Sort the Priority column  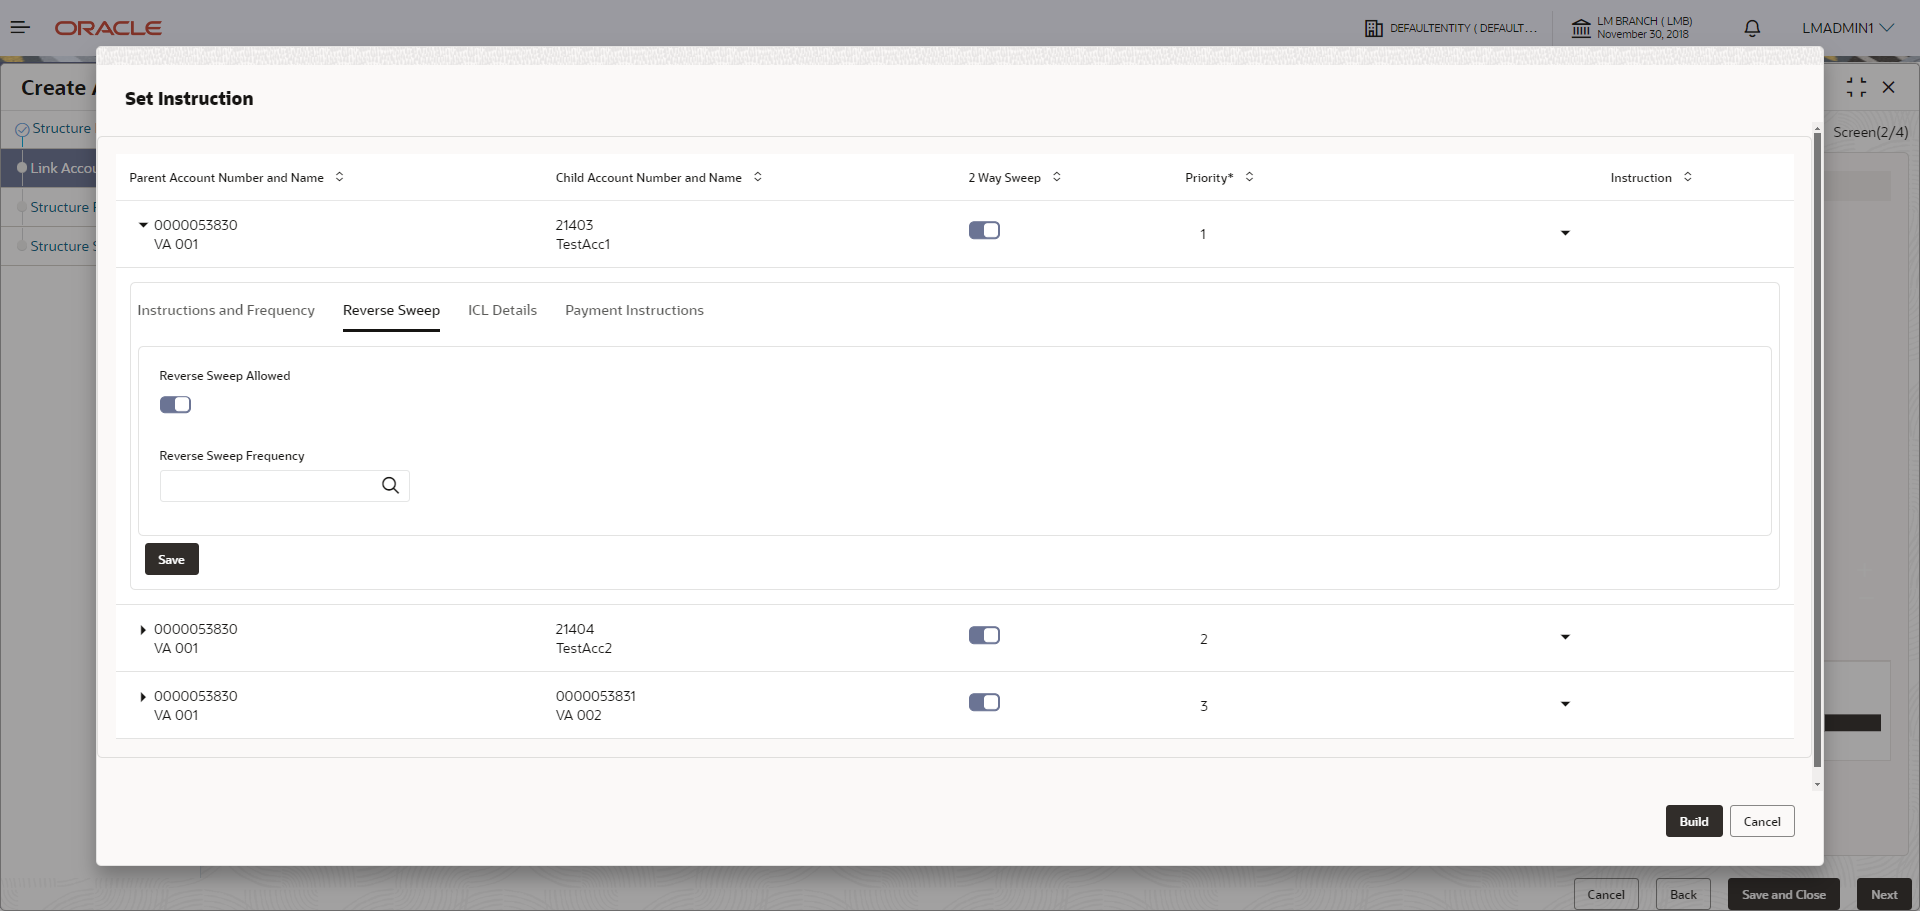click(x=1250, y=177)
